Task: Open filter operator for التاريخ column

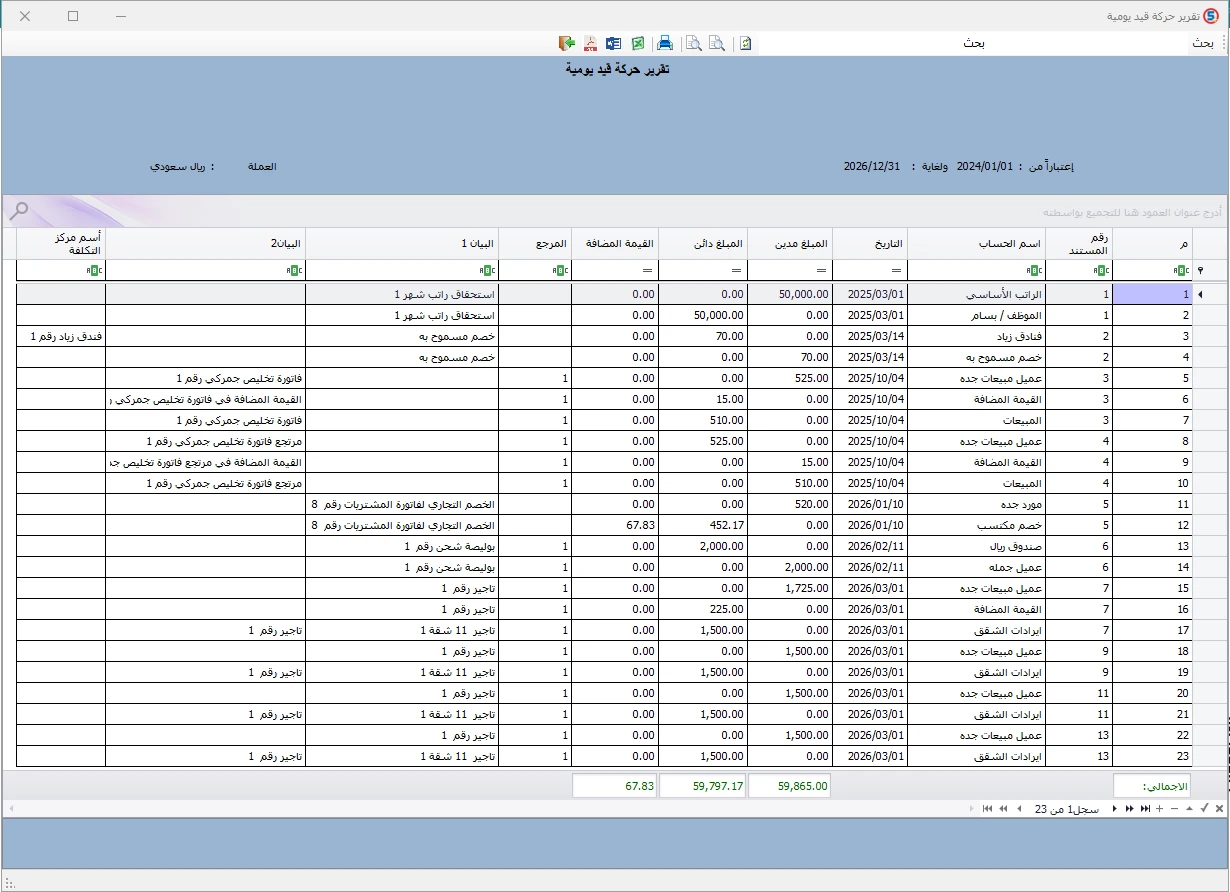Action: pyautogui.click(x=896, y=270)
